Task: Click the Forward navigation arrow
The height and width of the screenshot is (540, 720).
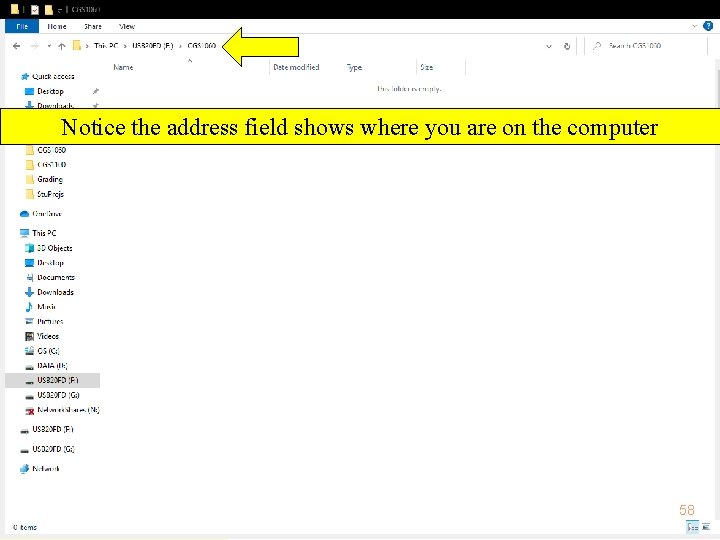Action: point(34,46)
